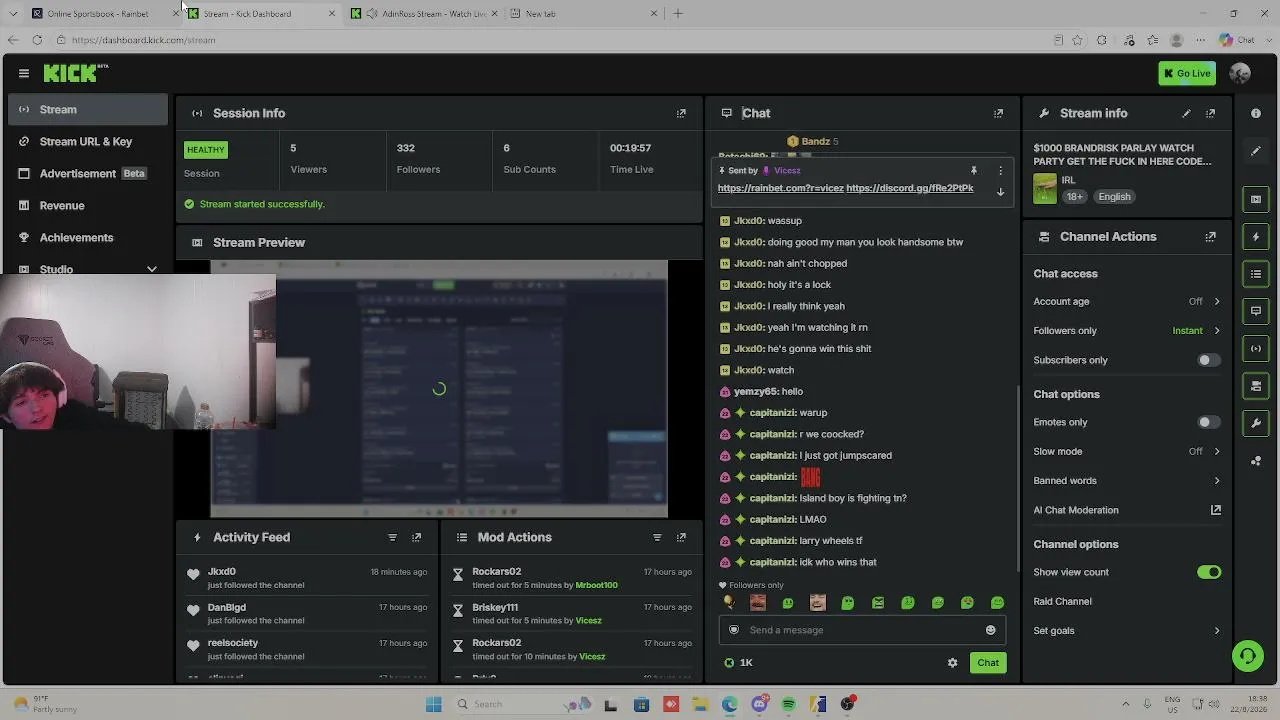The height and width of the screenshot is (720, 1280).
Task: Open Discord from the taskbar
Action: [x=759, y=704]
